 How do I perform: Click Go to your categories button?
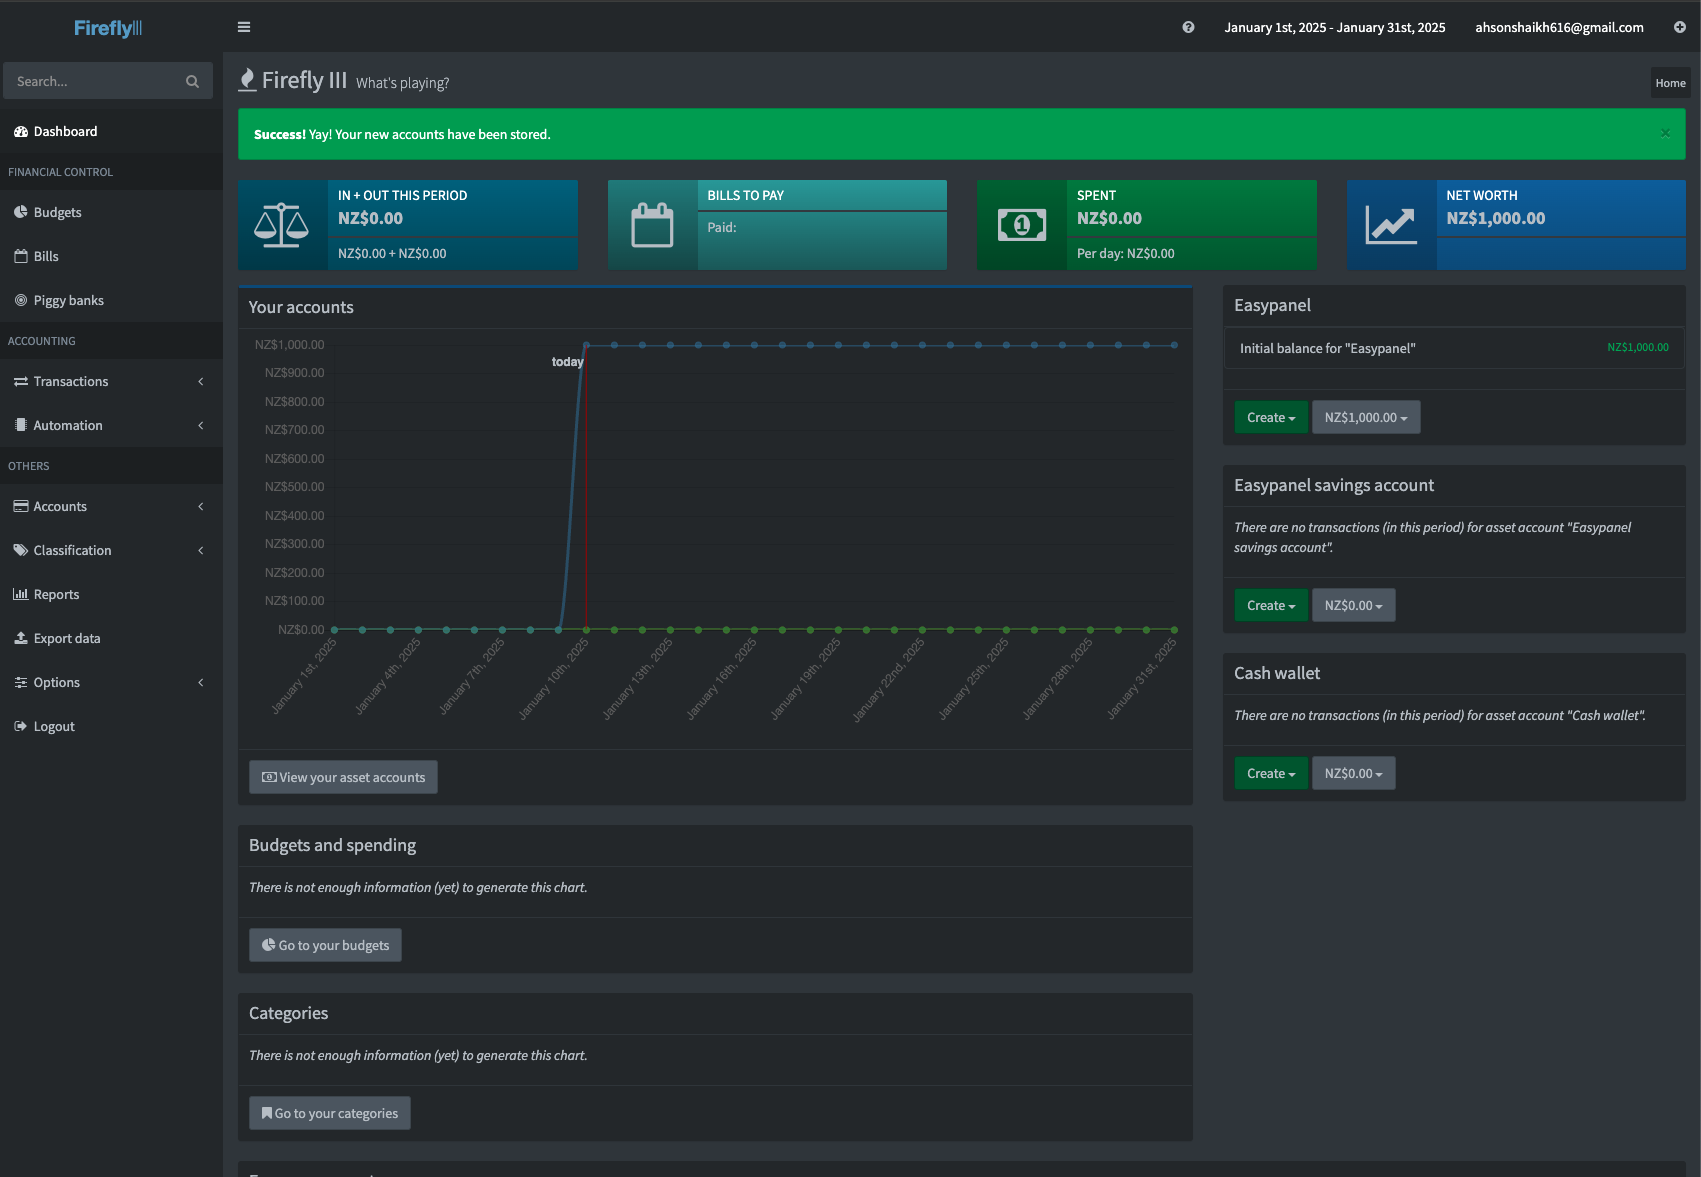click(x=329, y=1112)
